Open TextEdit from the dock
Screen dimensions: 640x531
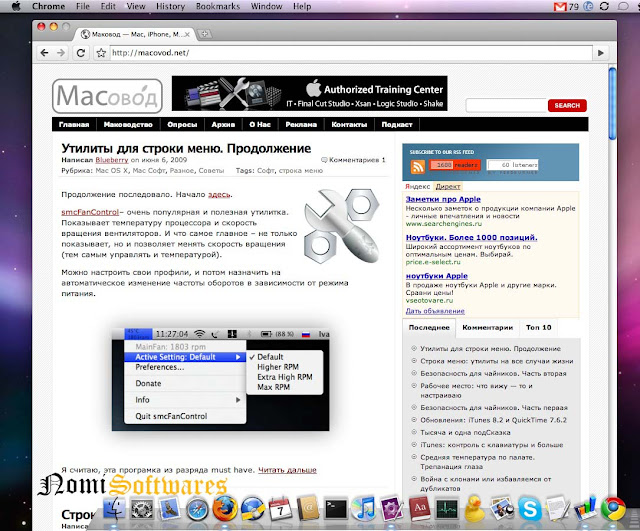click(x=558, y=509)
